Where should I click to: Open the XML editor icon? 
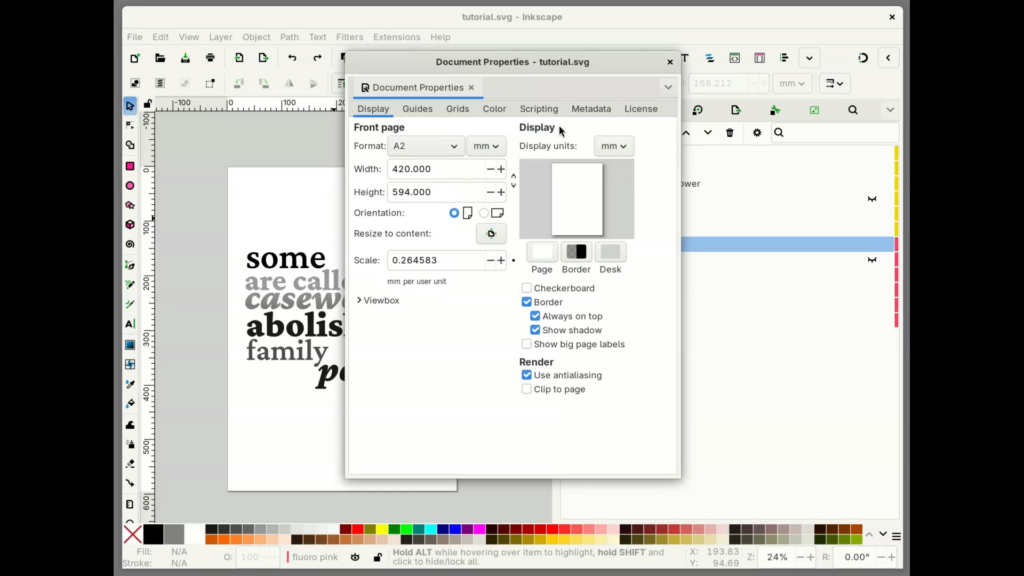coord(735,58)
